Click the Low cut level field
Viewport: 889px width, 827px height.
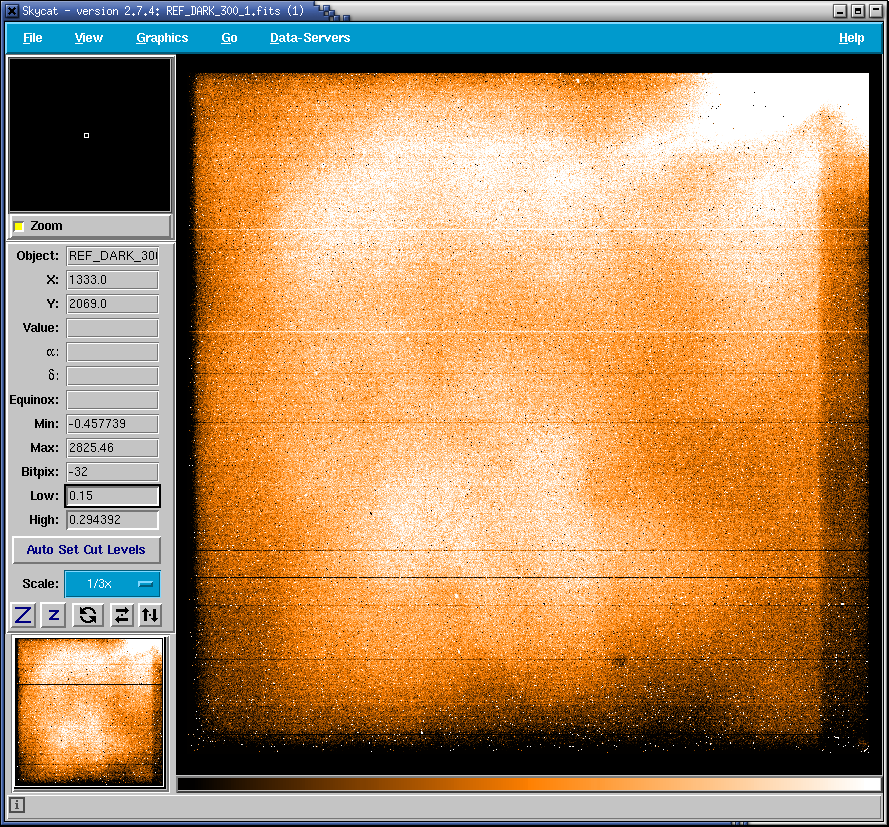[112, 496]
